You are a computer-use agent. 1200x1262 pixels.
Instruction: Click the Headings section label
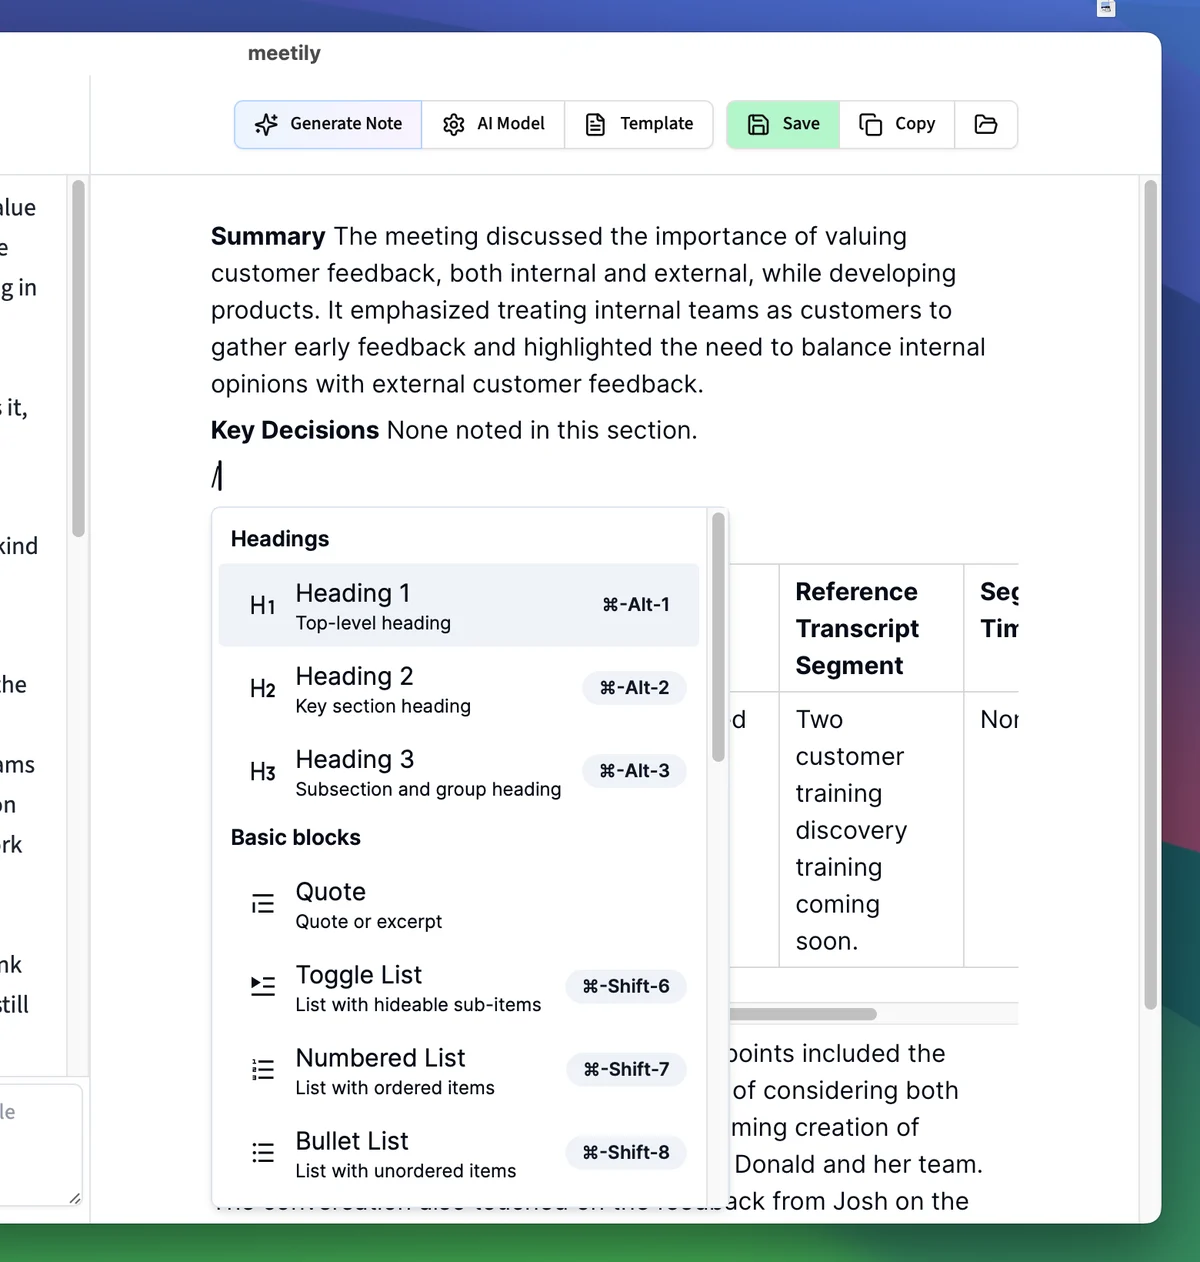click(280, 539)
